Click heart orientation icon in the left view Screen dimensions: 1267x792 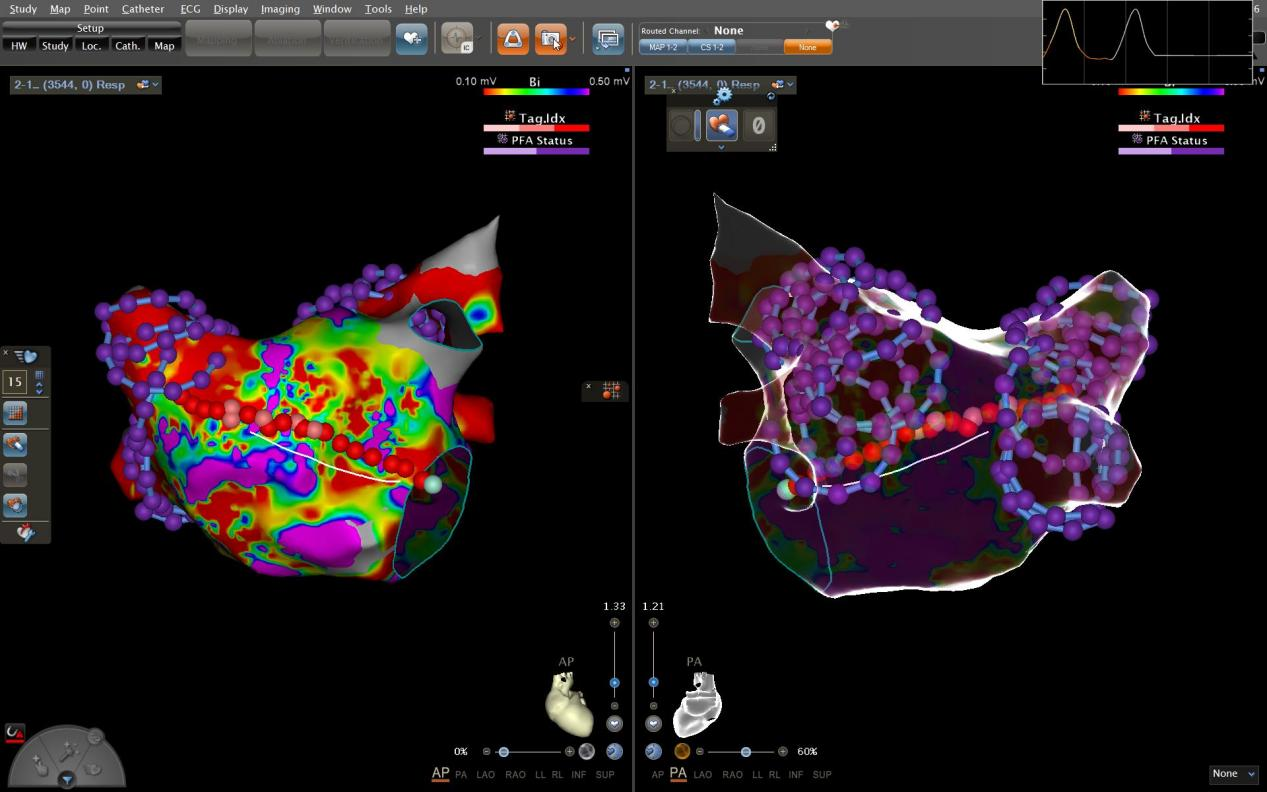tap(568, 704)
